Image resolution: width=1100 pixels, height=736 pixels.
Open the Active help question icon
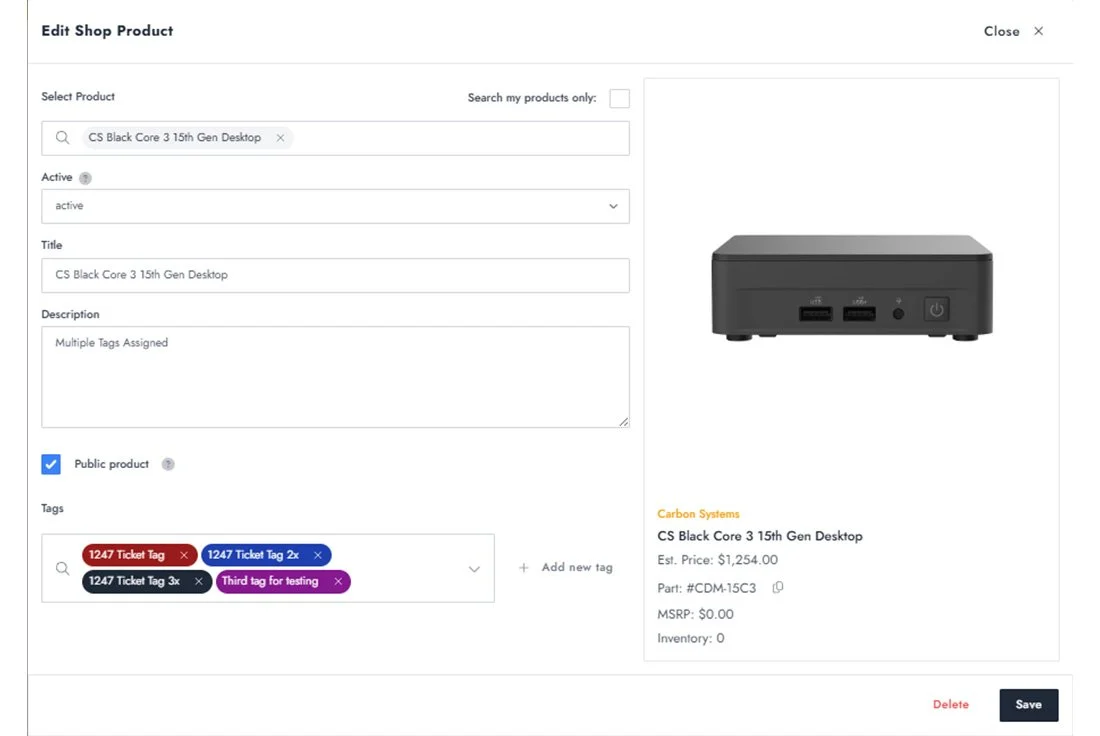pos(85,178)
